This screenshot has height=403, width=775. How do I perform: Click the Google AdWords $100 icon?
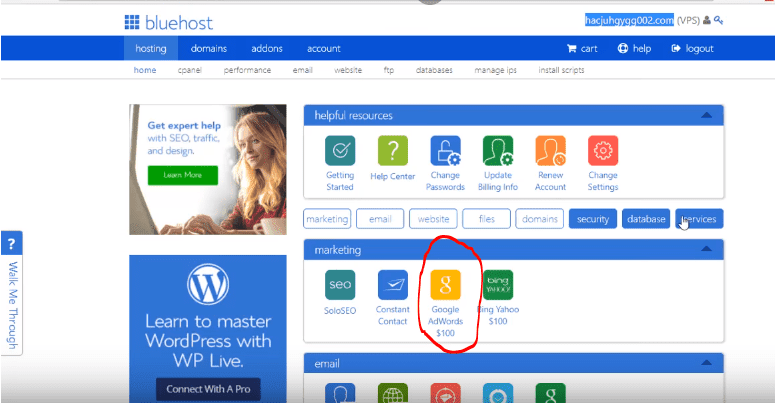445,285
